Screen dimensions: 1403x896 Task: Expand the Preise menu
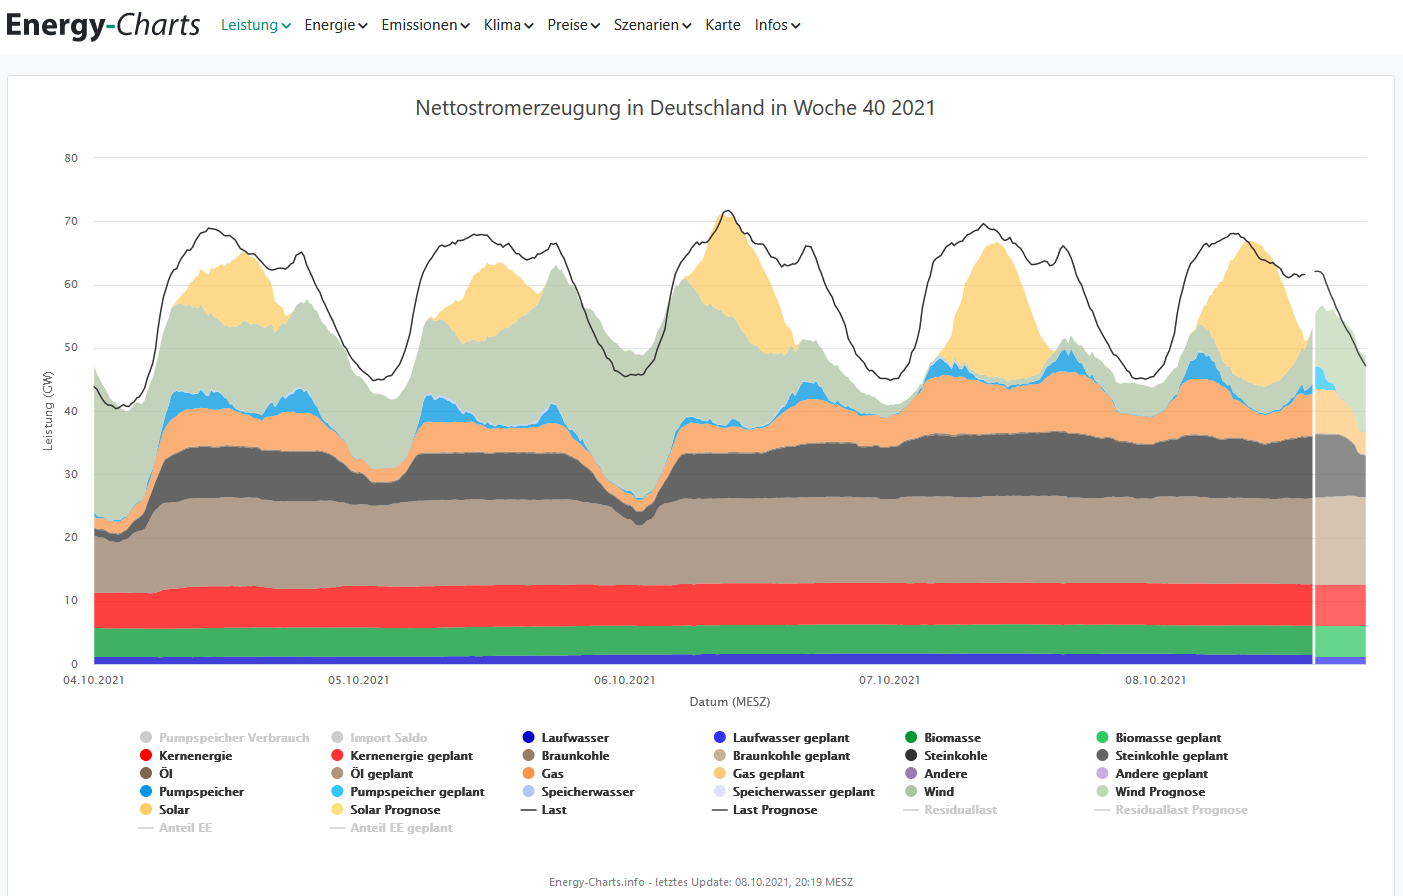point(573,25)
